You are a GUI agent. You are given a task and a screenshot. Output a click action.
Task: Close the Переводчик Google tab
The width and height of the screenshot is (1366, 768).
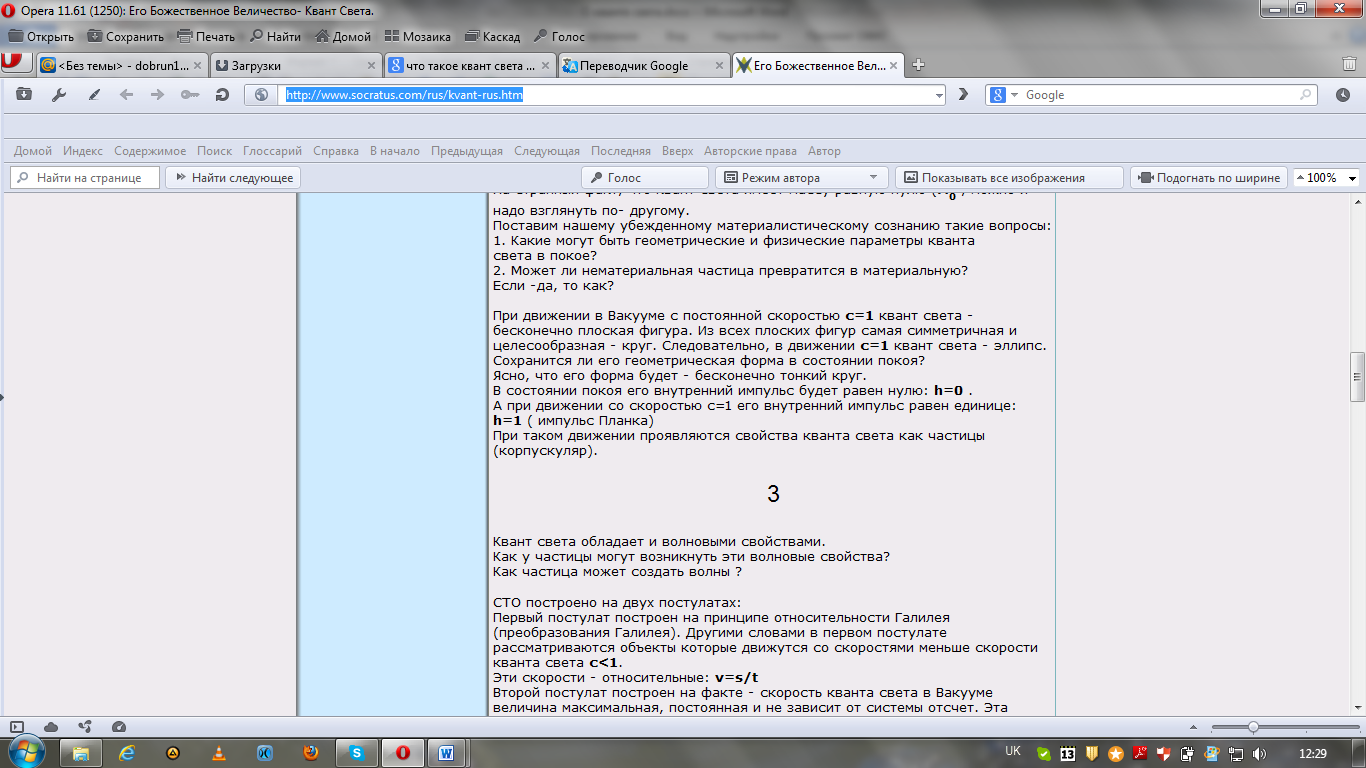point(719,65)
